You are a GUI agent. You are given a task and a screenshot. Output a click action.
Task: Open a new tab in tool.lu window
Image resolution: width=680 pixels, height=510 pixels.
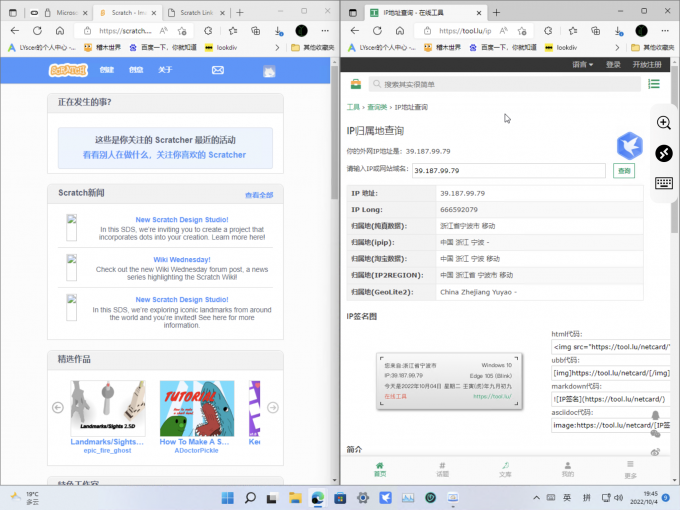(497, 13)
